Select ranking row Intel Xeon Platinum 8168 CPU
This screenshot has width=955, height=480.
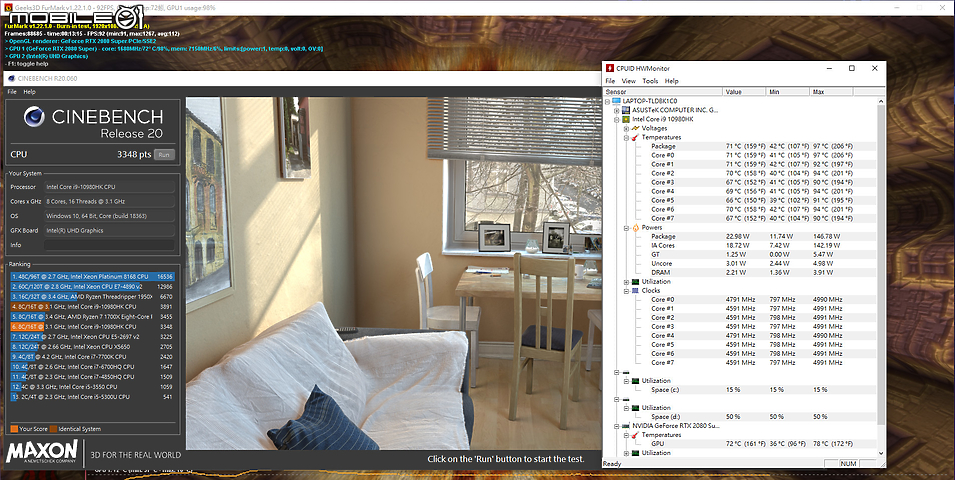[92, 277]
